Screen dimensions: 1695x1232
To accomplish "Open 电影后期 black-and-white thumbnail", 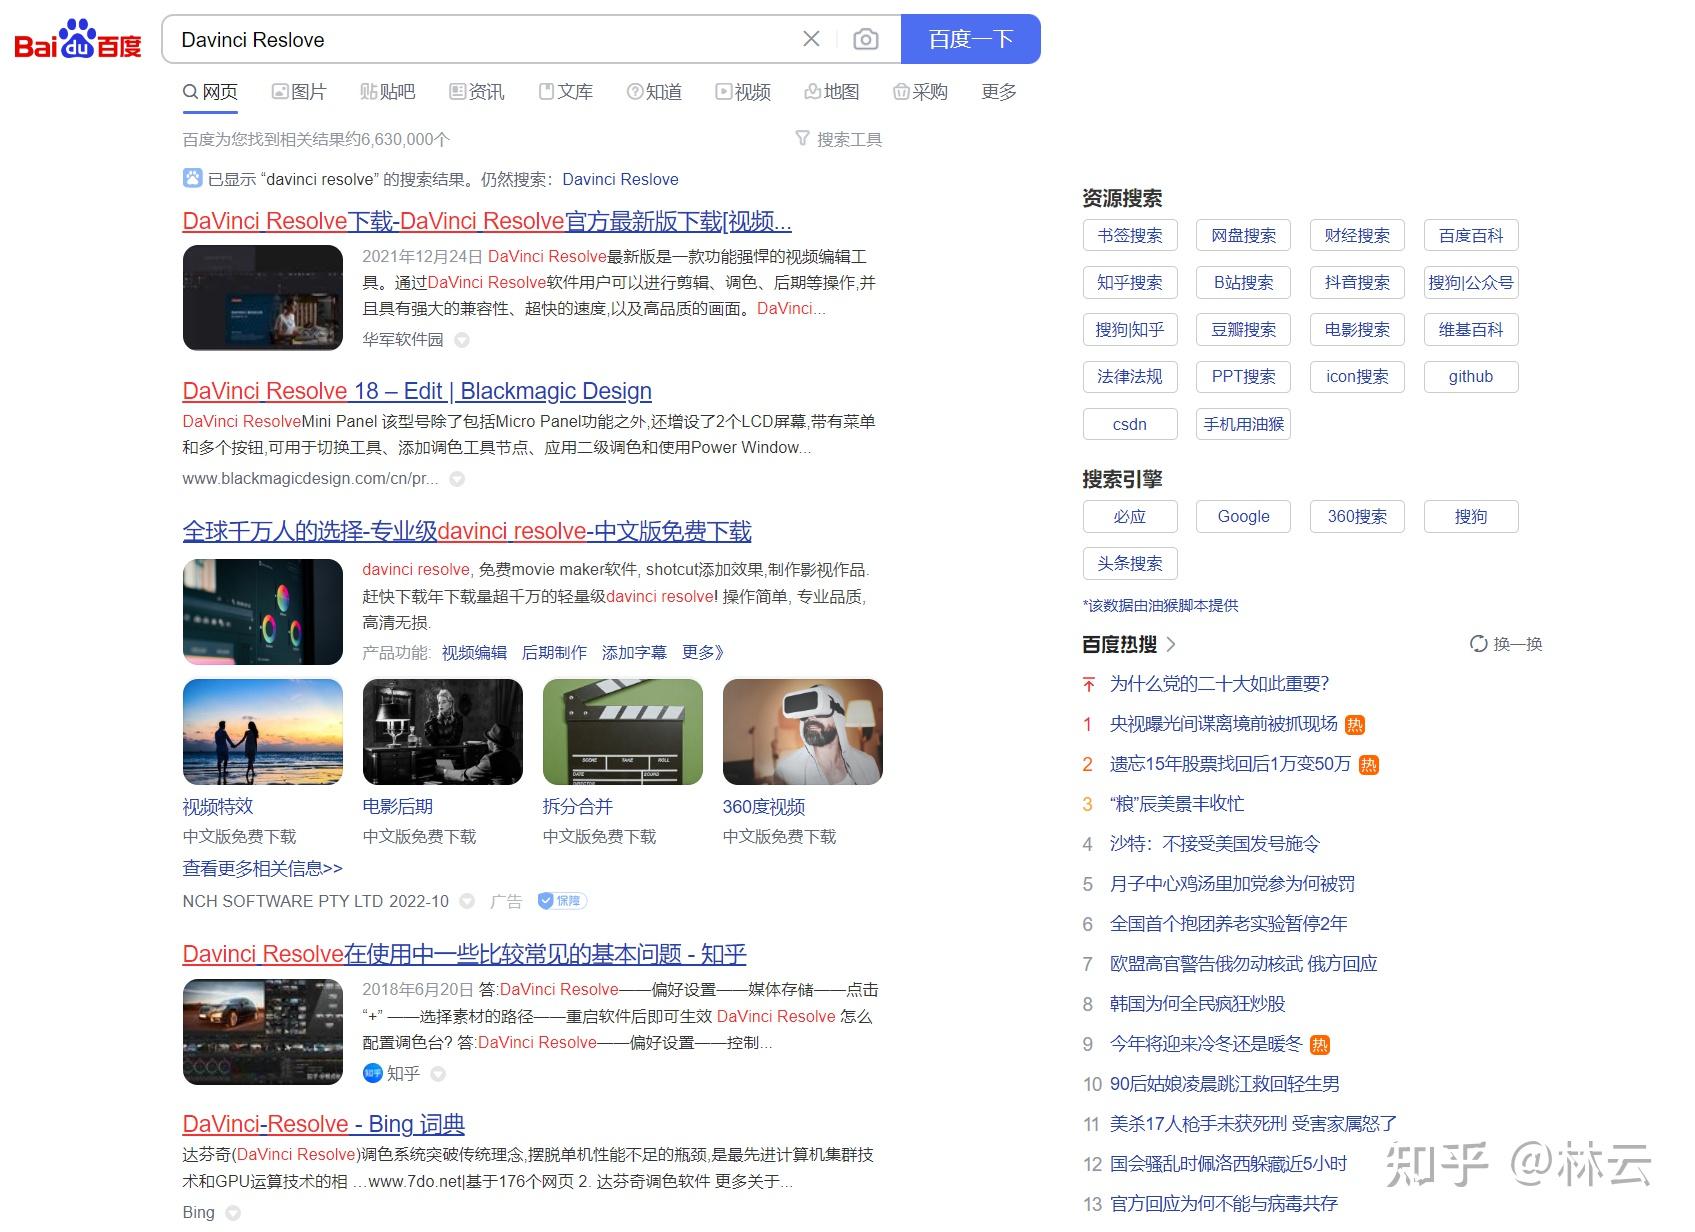I will click(443, 732).
